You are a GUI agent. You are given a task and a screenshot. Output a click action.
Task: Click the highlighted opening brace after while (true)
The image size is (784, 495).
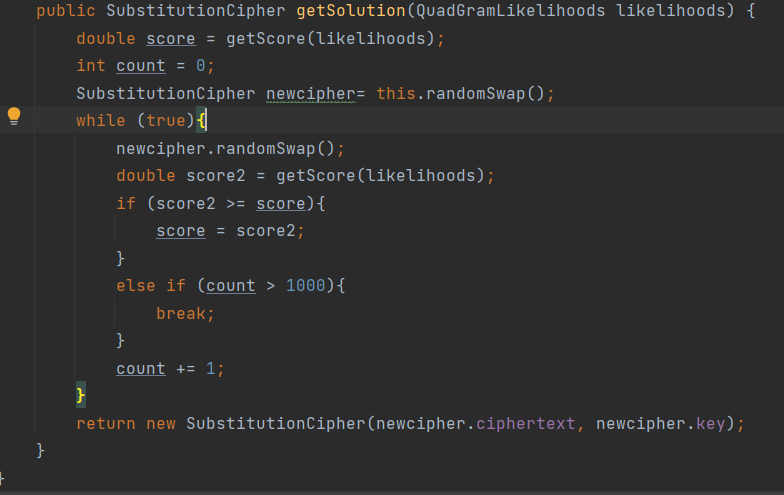pos(201,121)
